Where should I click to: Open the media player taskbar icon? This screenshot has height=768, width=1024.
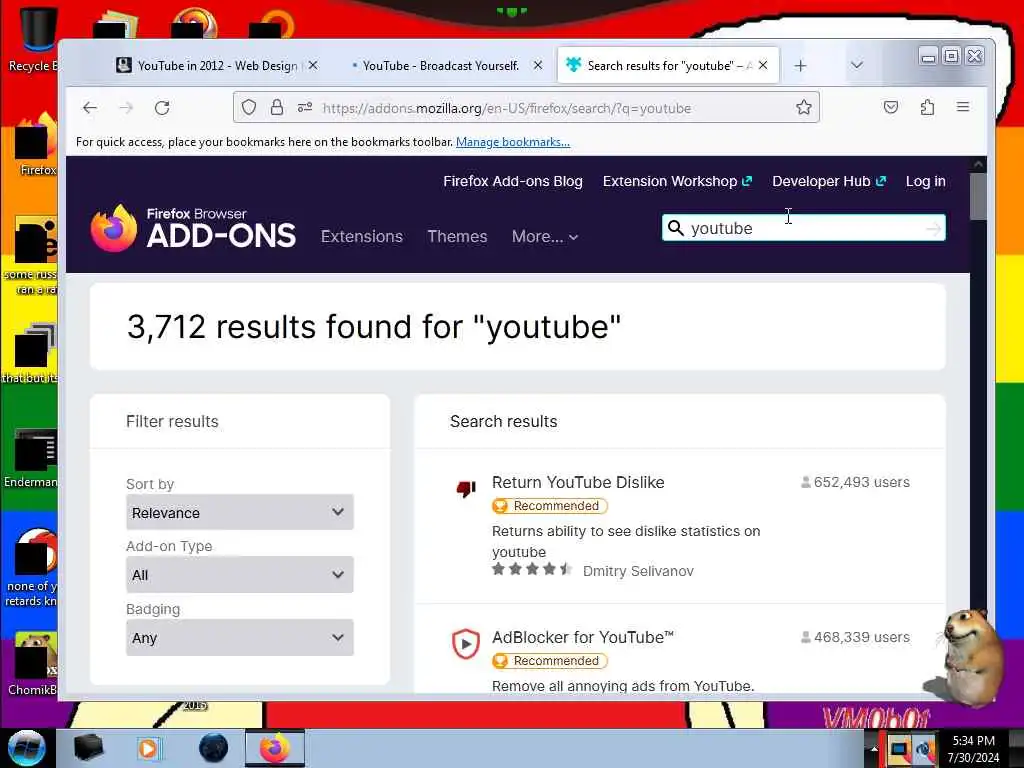pos(148,748)
